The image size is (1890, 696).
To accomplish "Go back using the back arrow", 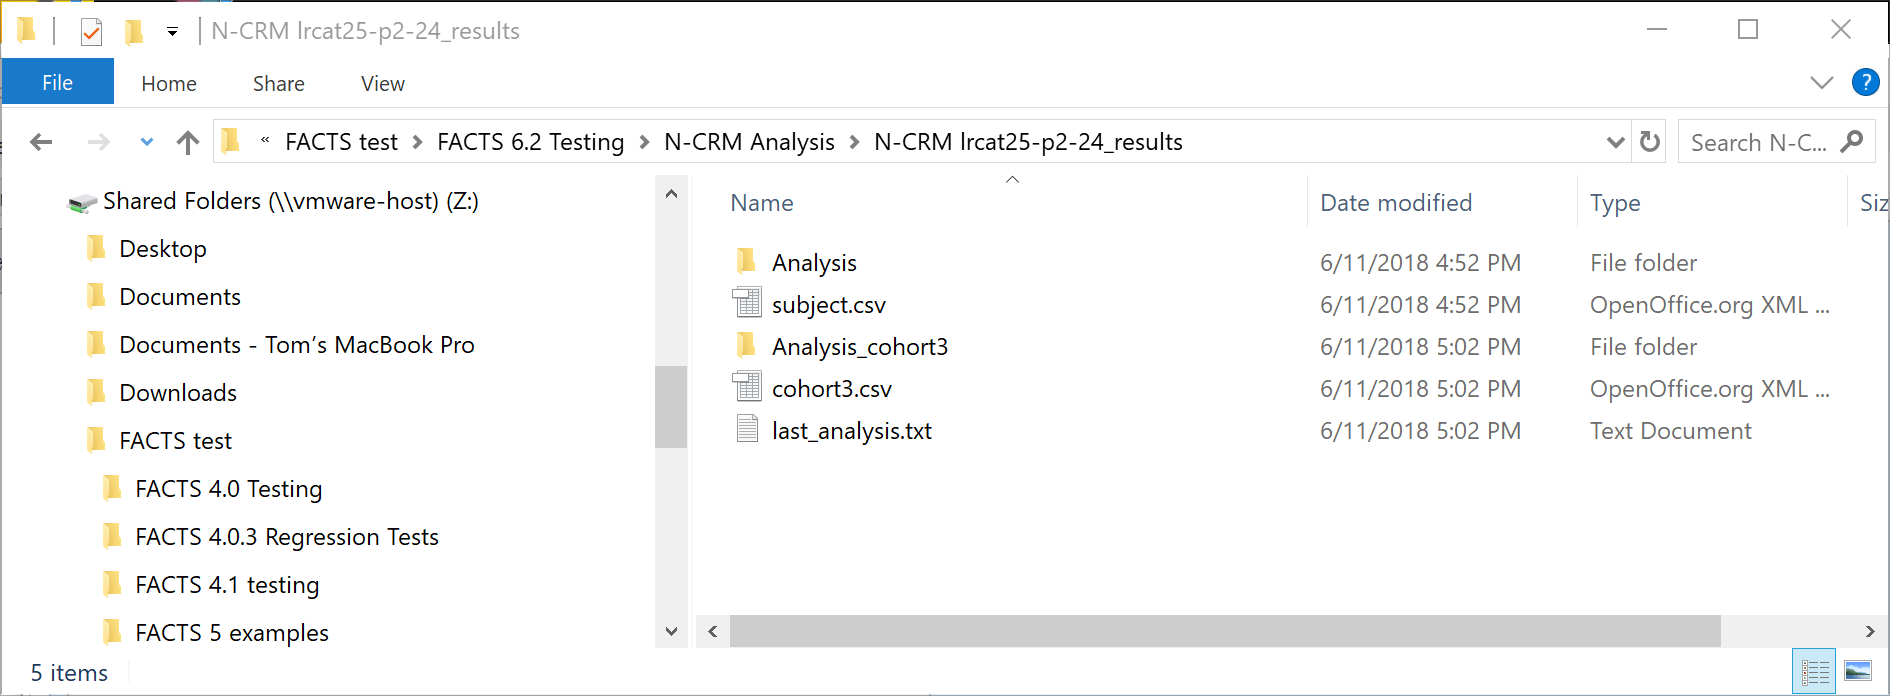I will [x=41, y=142].
